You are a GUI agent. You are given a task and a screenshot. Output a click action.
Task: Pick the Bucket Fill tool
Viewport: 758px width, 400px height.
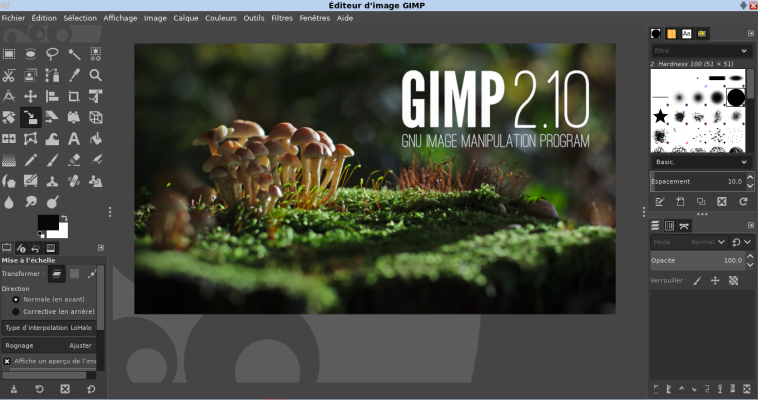point(96,139)
